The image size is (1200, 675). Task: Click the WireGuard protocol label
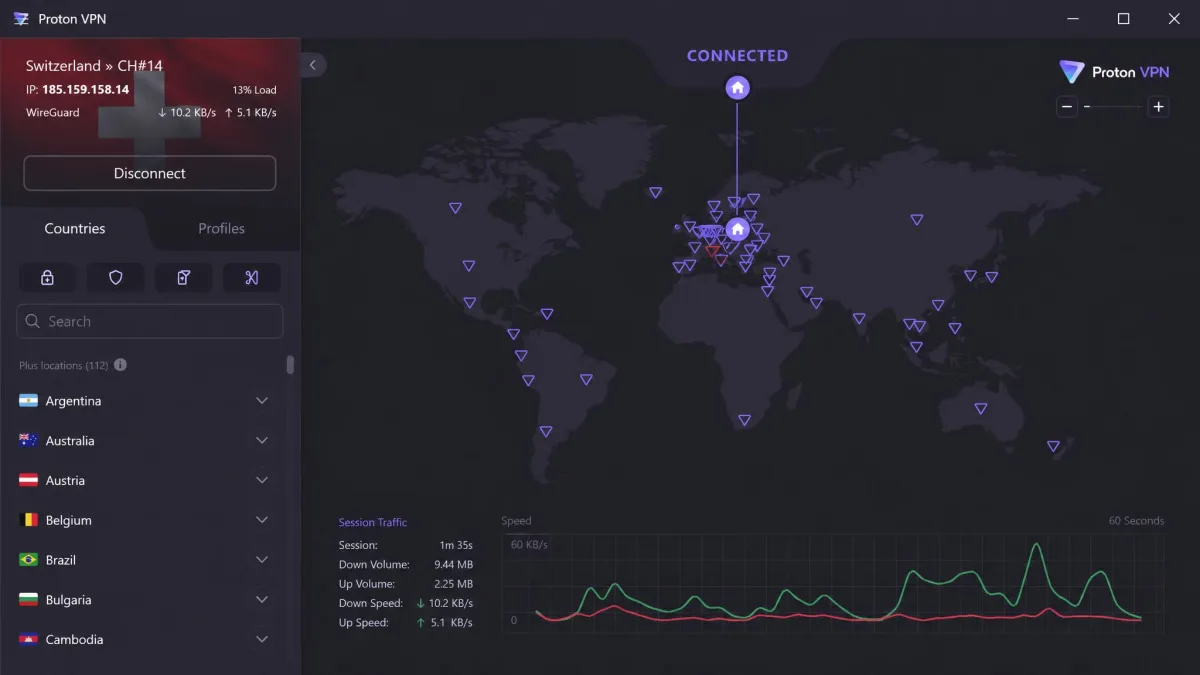point(53,113)
